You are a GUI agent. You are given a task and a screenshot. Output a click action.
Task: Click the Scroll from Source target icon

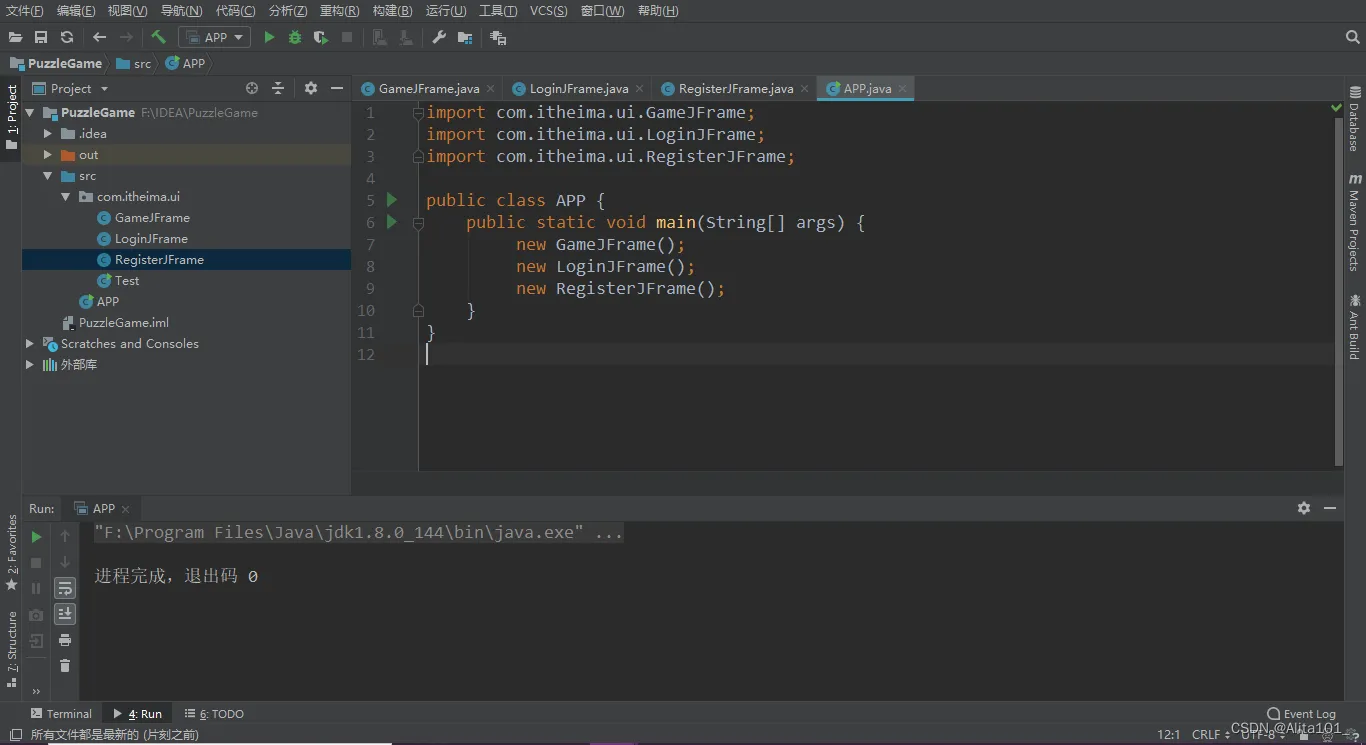(252, 88)
